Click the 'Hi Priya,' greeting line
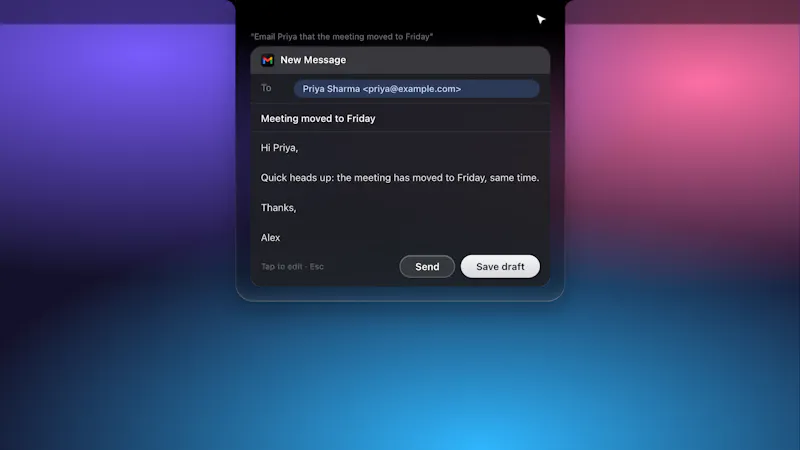This screenshot has height=450, width=800. pos(279,147)
